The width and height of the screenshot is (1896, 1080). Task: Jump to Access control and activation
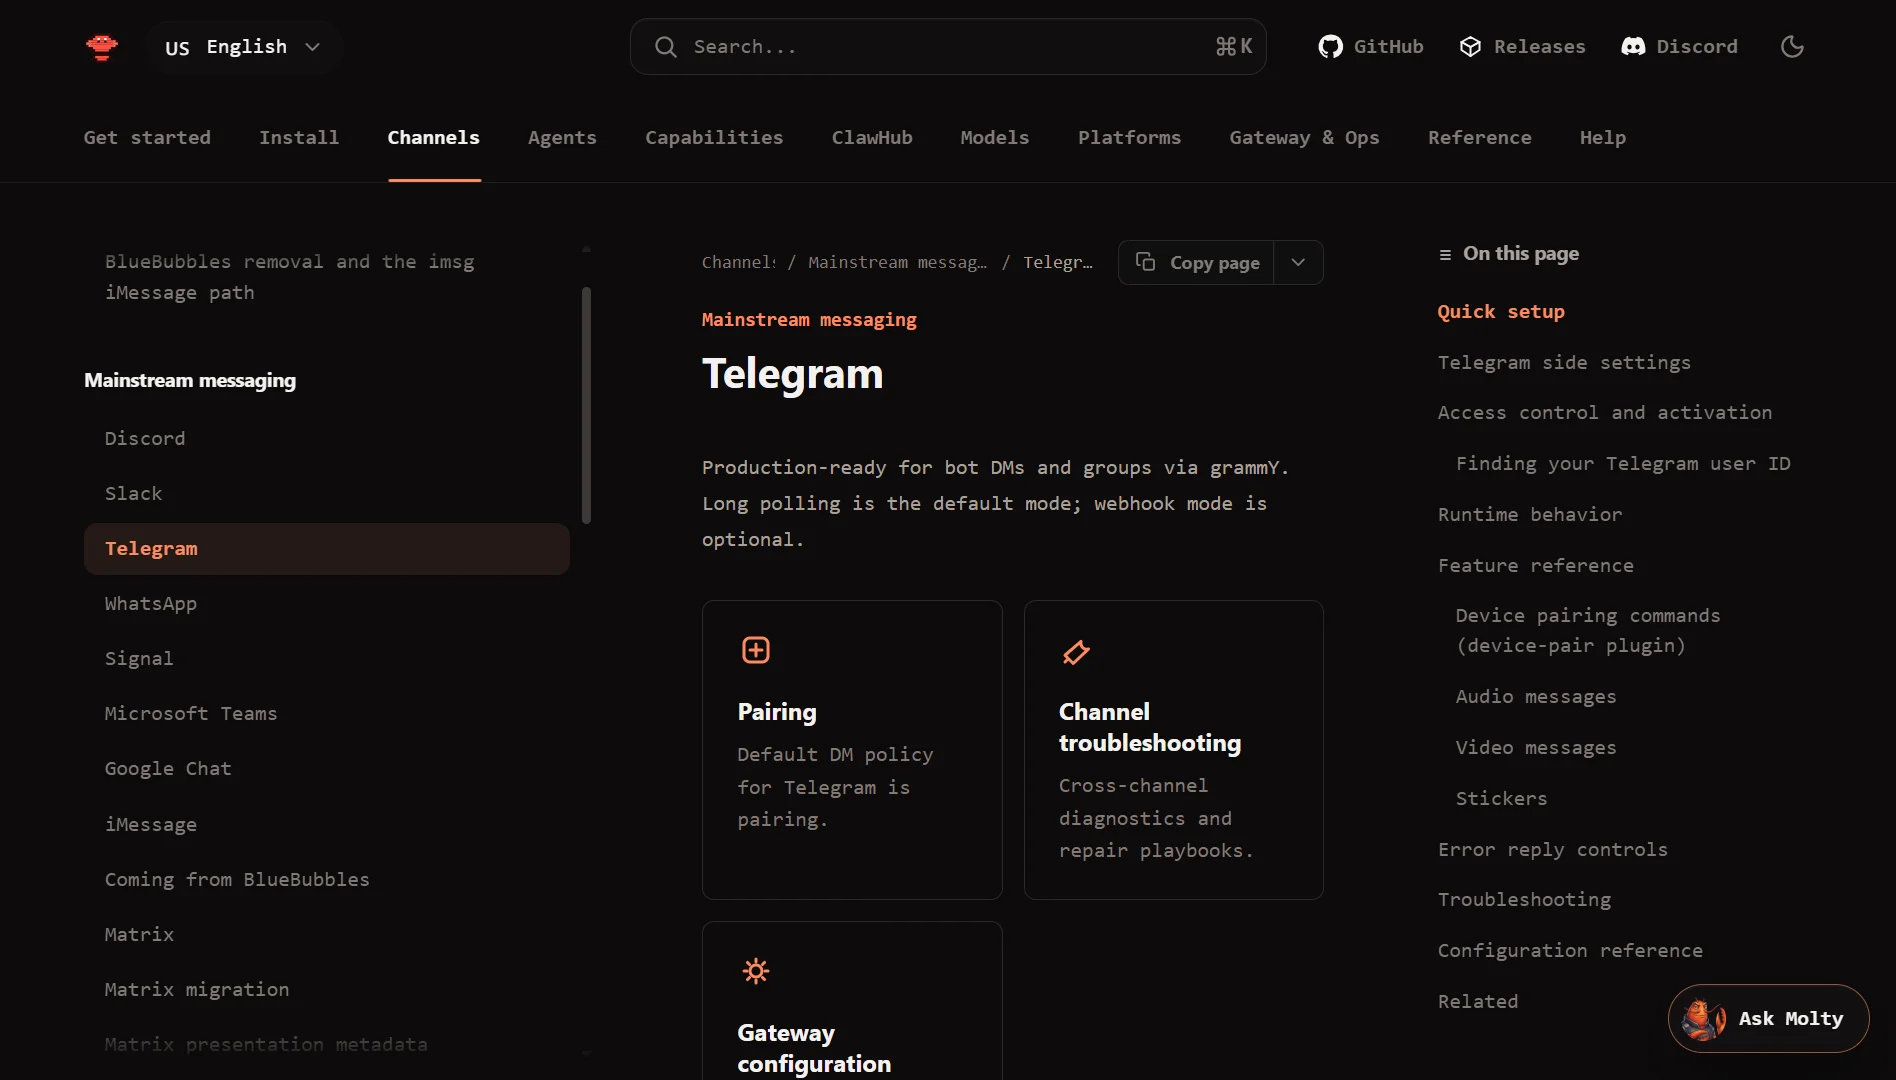[x=1605, y=413]
